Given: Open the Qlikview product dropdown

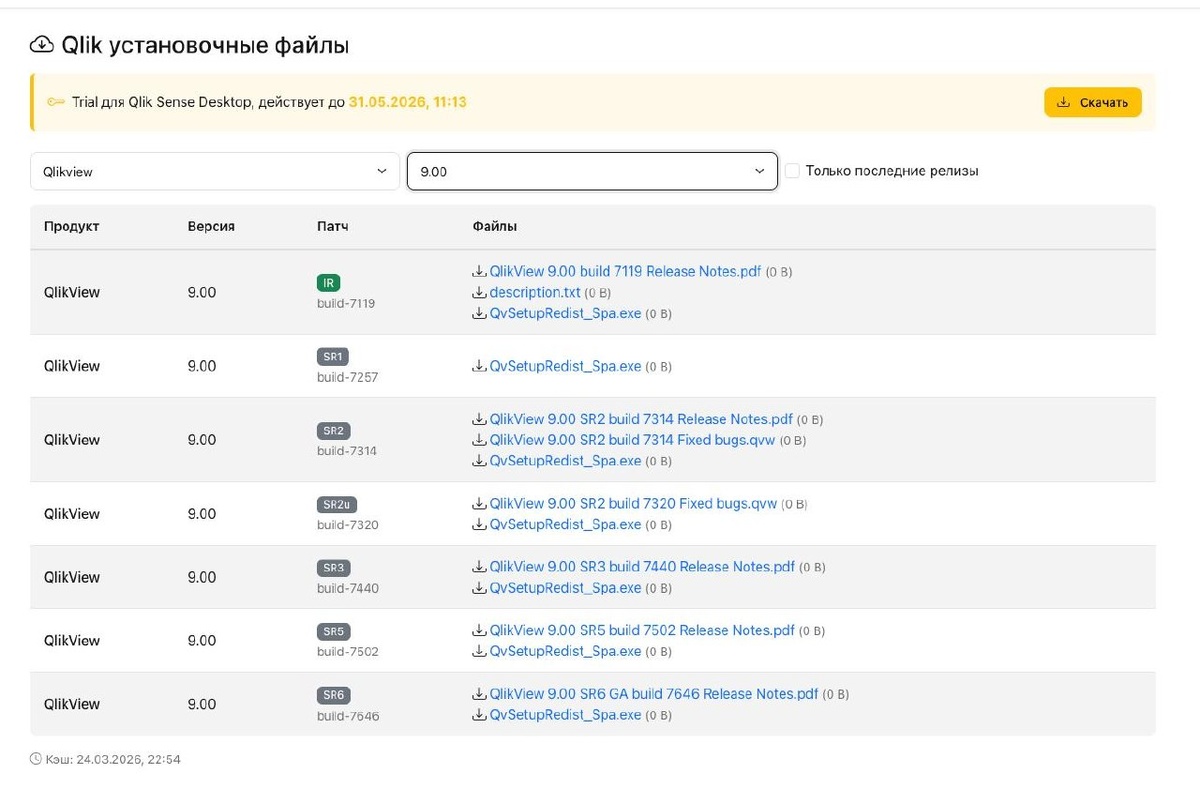Looking at the screenshot, I should pos(215,171).
